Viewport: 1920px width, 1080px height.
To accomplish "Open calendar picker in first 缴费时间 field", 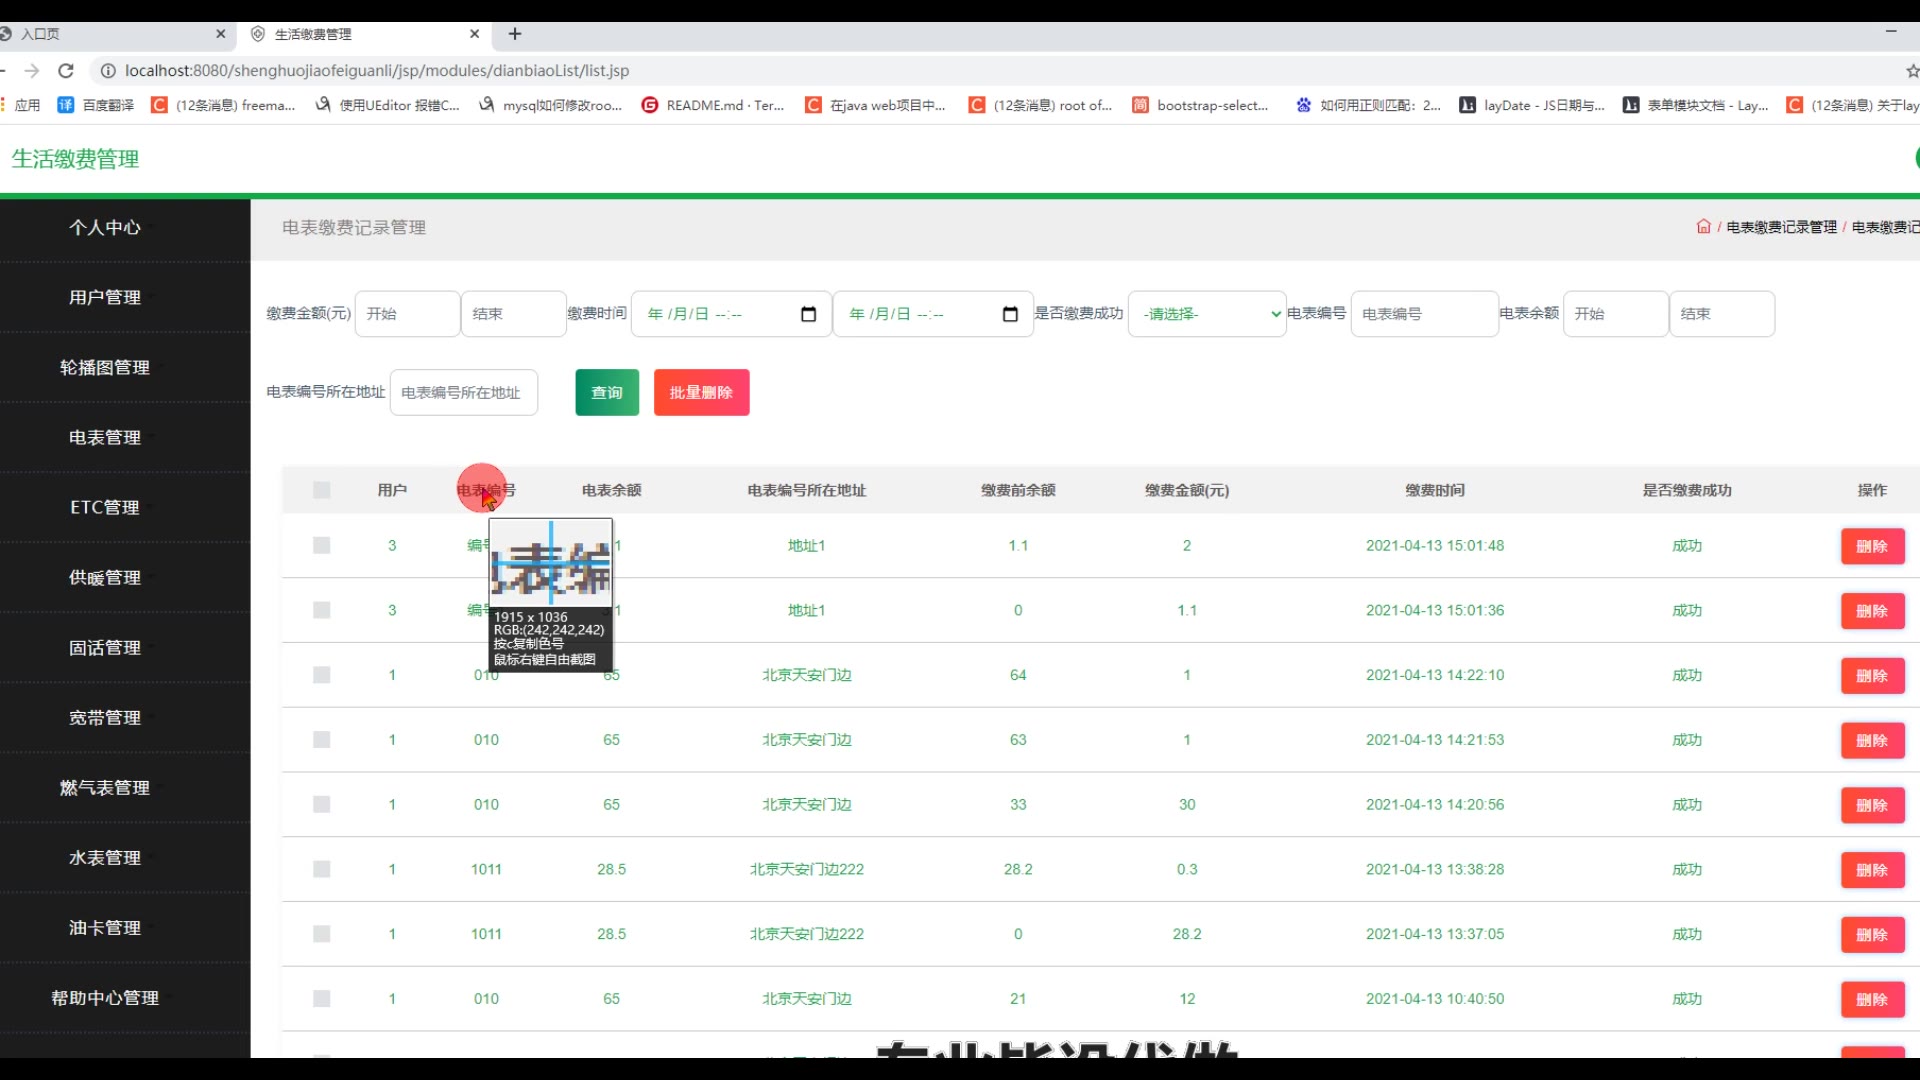I will pyautogui.click(x=808, y=314).
